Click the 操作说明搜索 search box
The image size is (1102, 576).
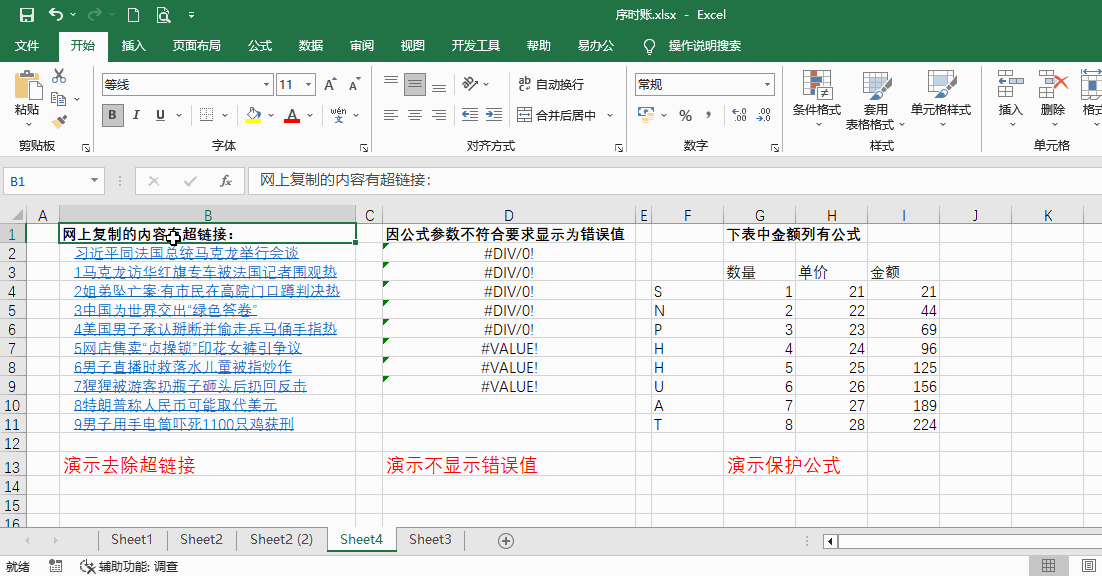pyautogui.click(x=704, y=46)
